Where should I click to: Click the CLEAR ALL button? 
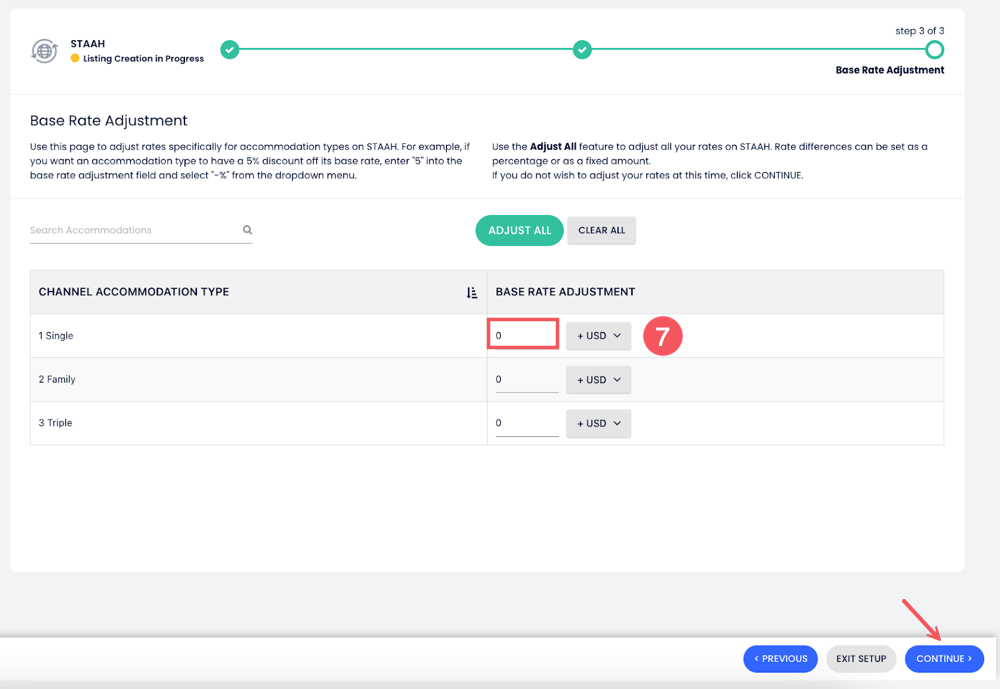point(601,230)
